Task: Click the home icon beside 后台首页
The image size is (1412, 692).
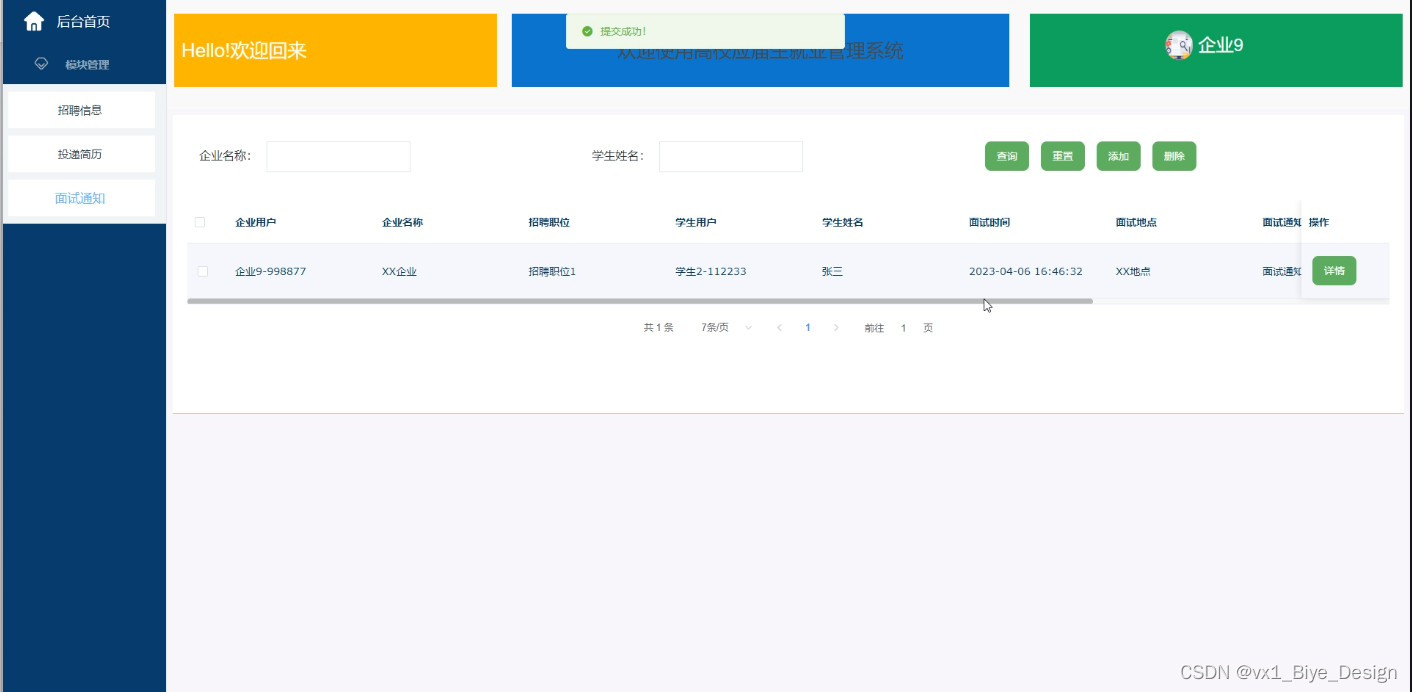Action: [34, 21]
